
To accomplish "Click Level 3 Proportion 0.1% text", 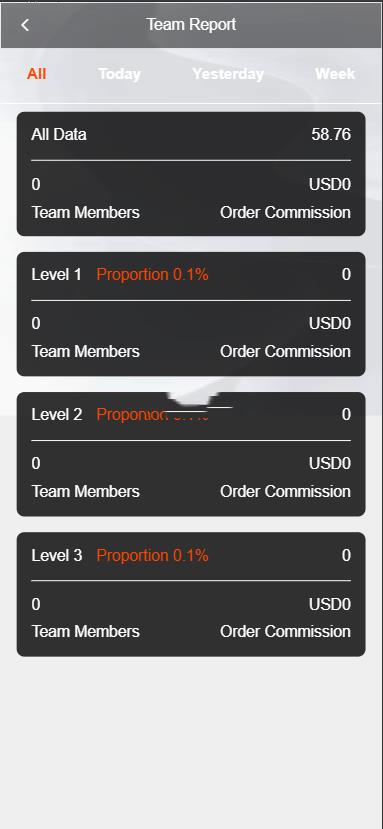I will click(x=152, y=555).
